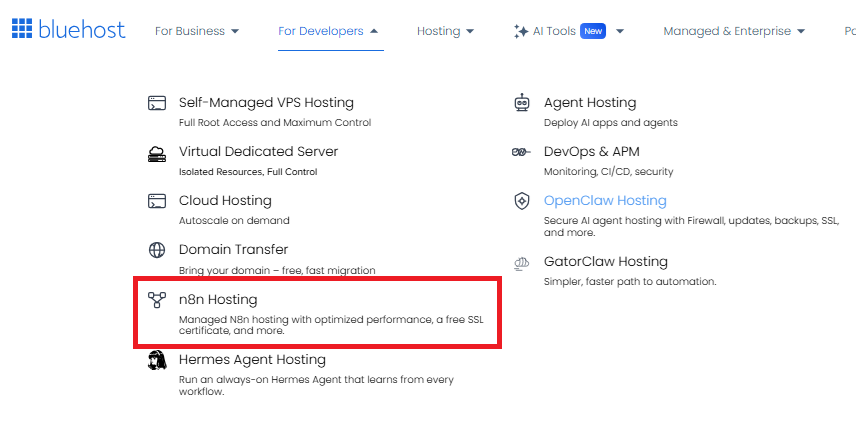856x421 pixels.
Task: Open Cloud Hosting link
Action: pyautogui.click(x=225, y=200)
